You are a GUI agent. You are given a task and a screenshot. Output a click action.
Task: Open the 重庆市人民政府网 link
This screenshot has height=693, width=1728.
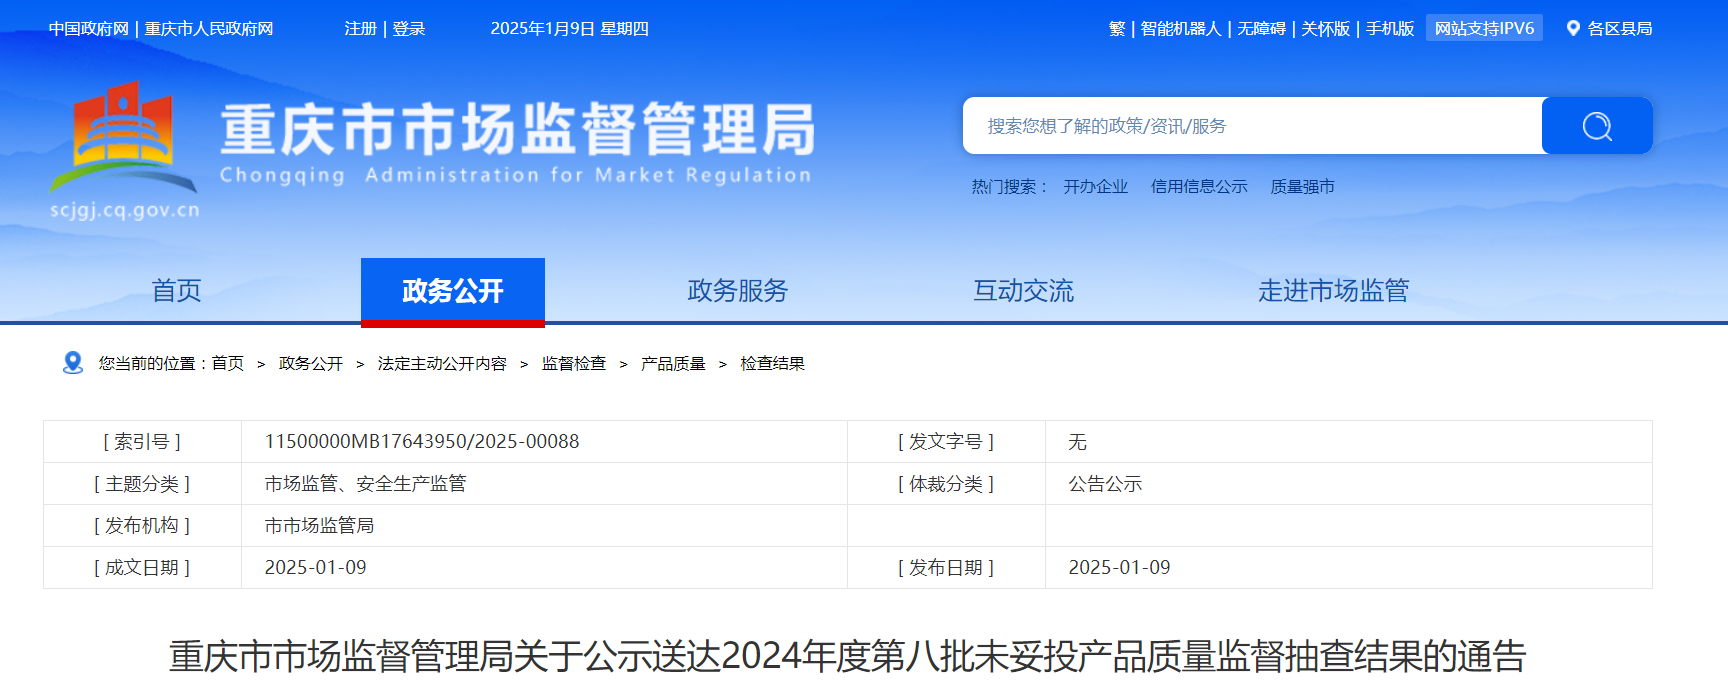point(209,29)
